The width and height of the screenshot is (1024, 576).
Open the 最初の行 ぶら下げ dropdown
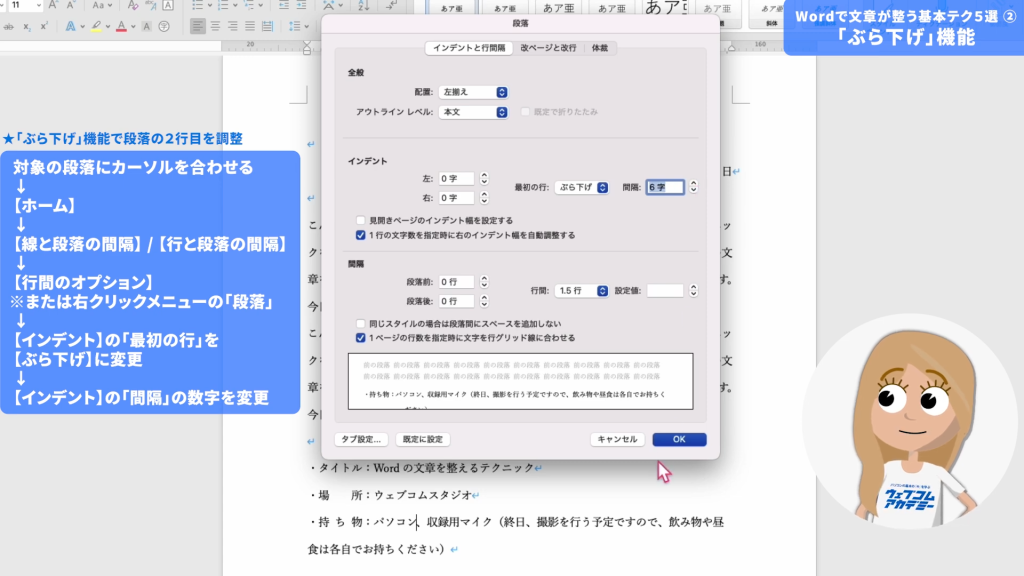tap(581, 187)
